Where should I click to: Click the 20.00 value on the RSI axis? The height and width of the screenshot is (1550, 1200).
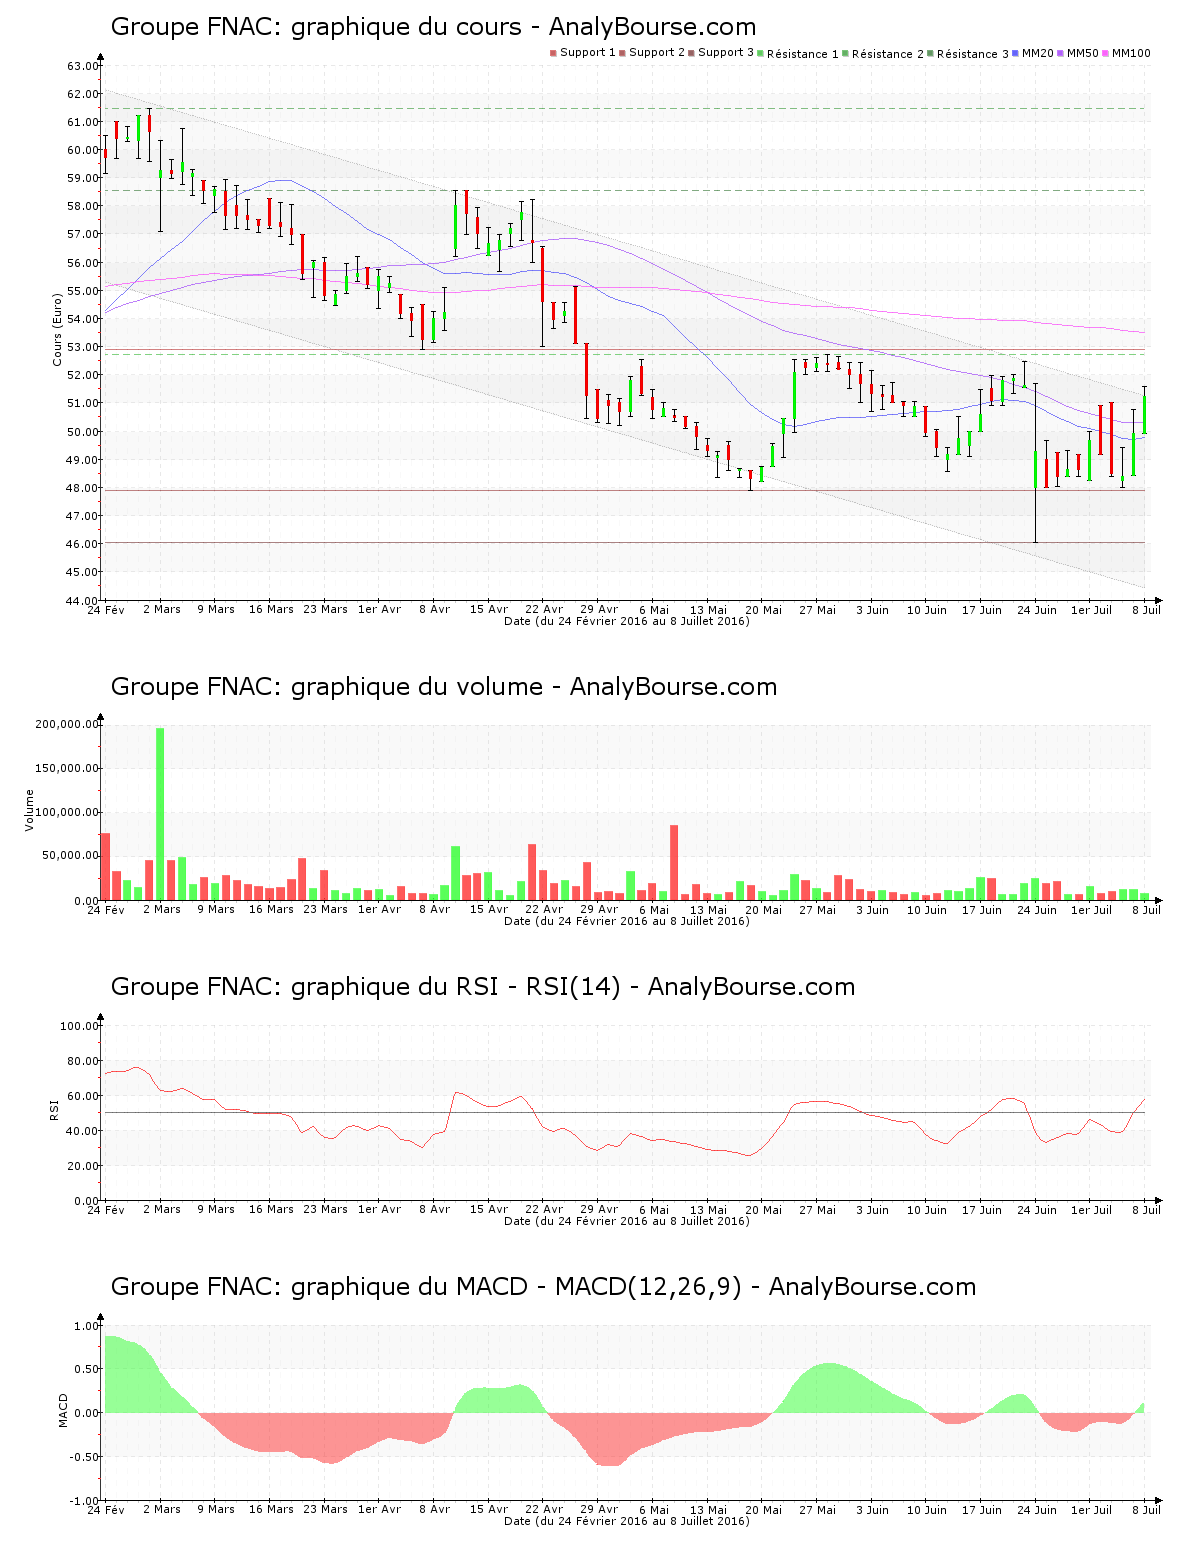click(x=83, y=1166)
